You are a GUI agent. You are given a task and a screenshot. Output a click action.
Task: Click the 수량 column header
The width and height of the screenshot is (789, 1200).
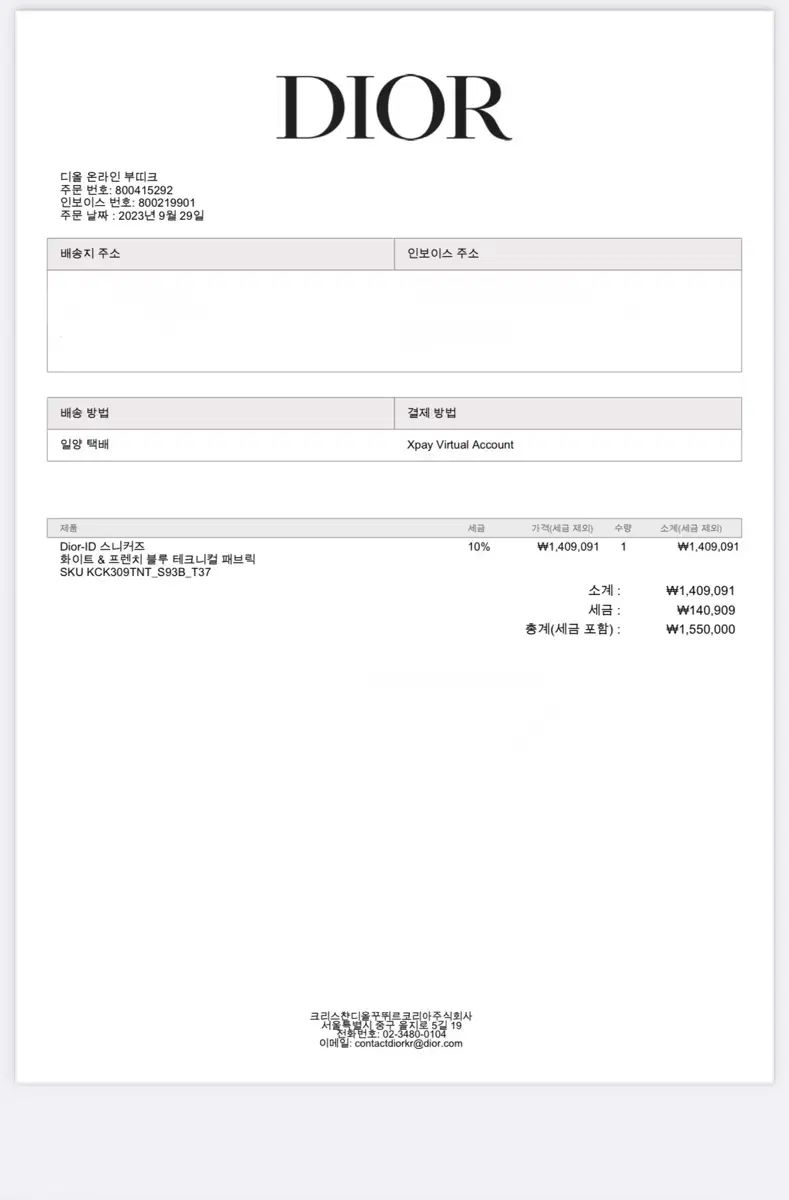(x=623, y=527)
